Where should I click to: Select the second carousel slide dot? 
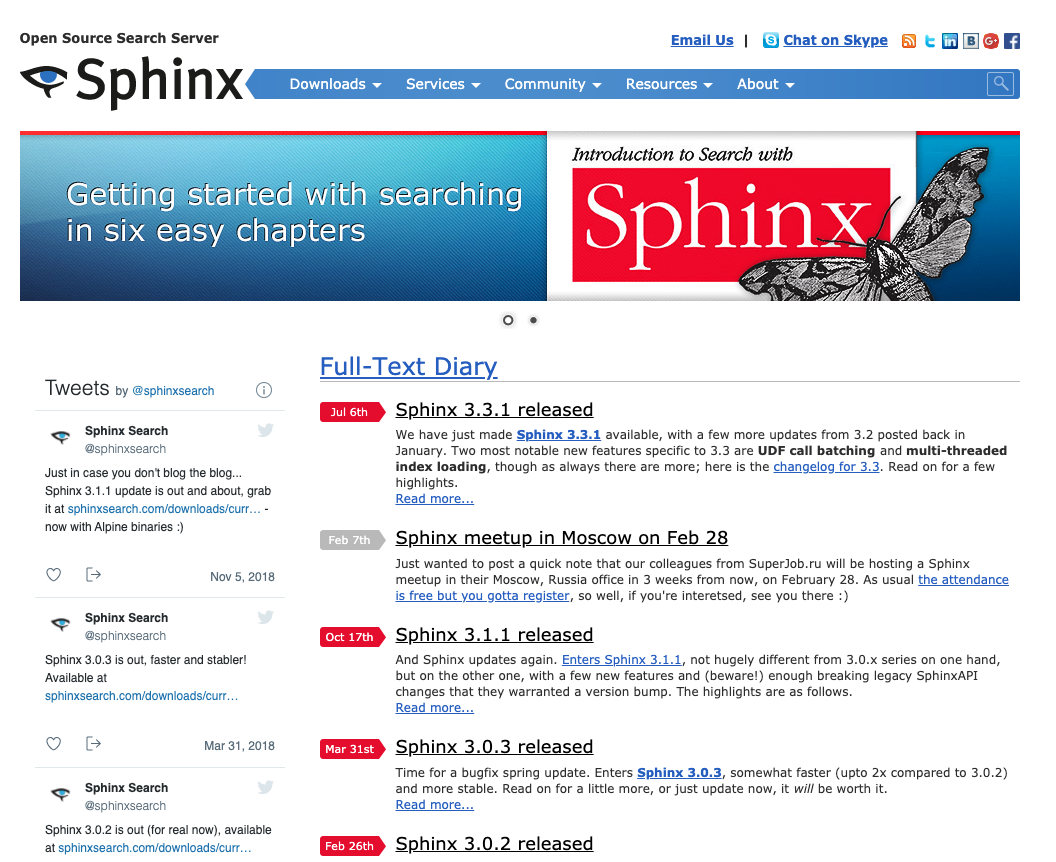tap(533, 320)
